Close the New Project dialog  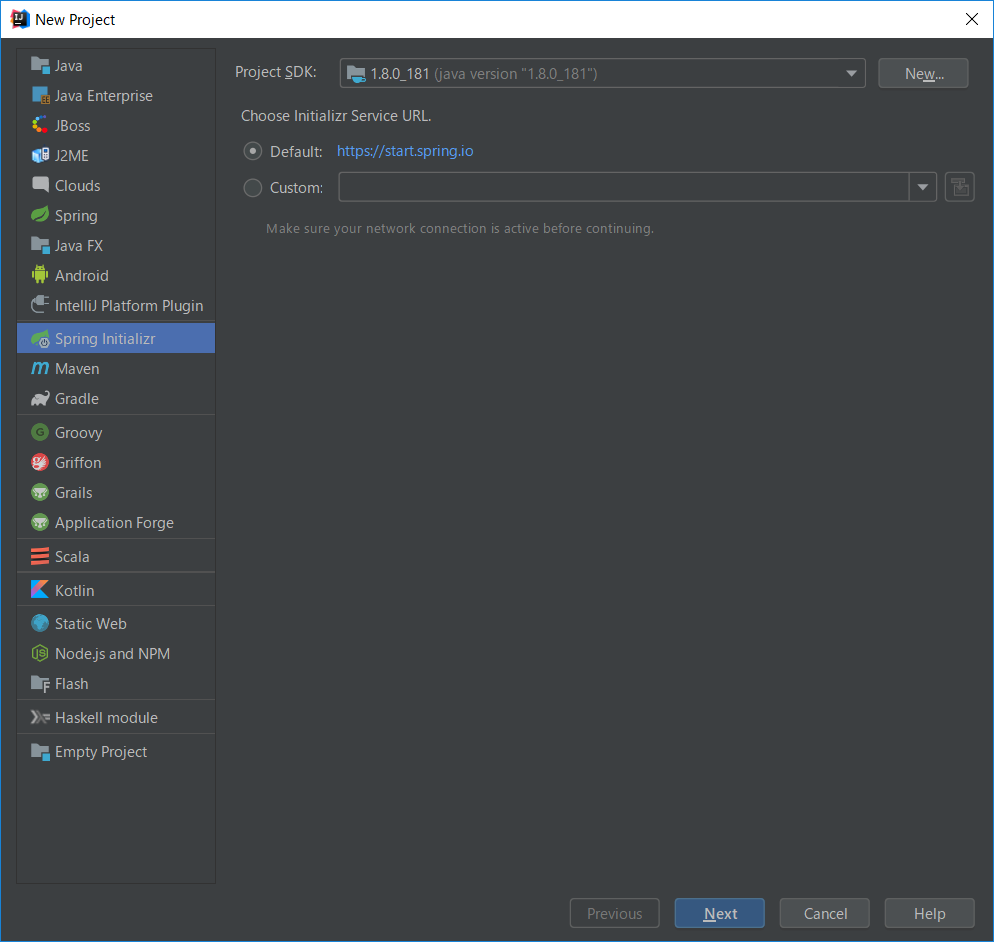pyautogui.click(x=971, y=19)
